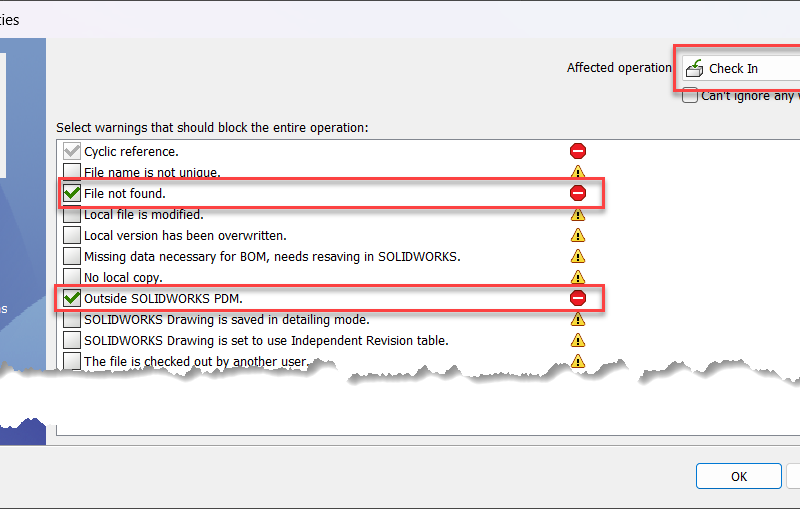
Task: Click red block icon for Outside SOLIDWORKS PDM
Action: pos(577,298)
